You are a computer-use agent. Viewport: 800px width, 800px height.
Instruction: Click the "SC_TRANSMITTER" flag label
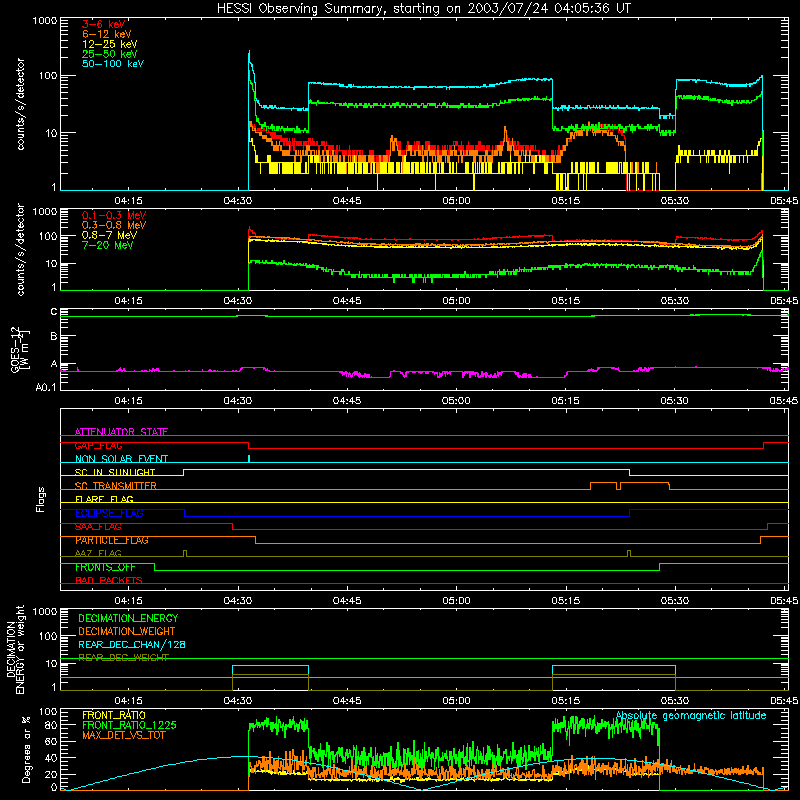point(115,486)
